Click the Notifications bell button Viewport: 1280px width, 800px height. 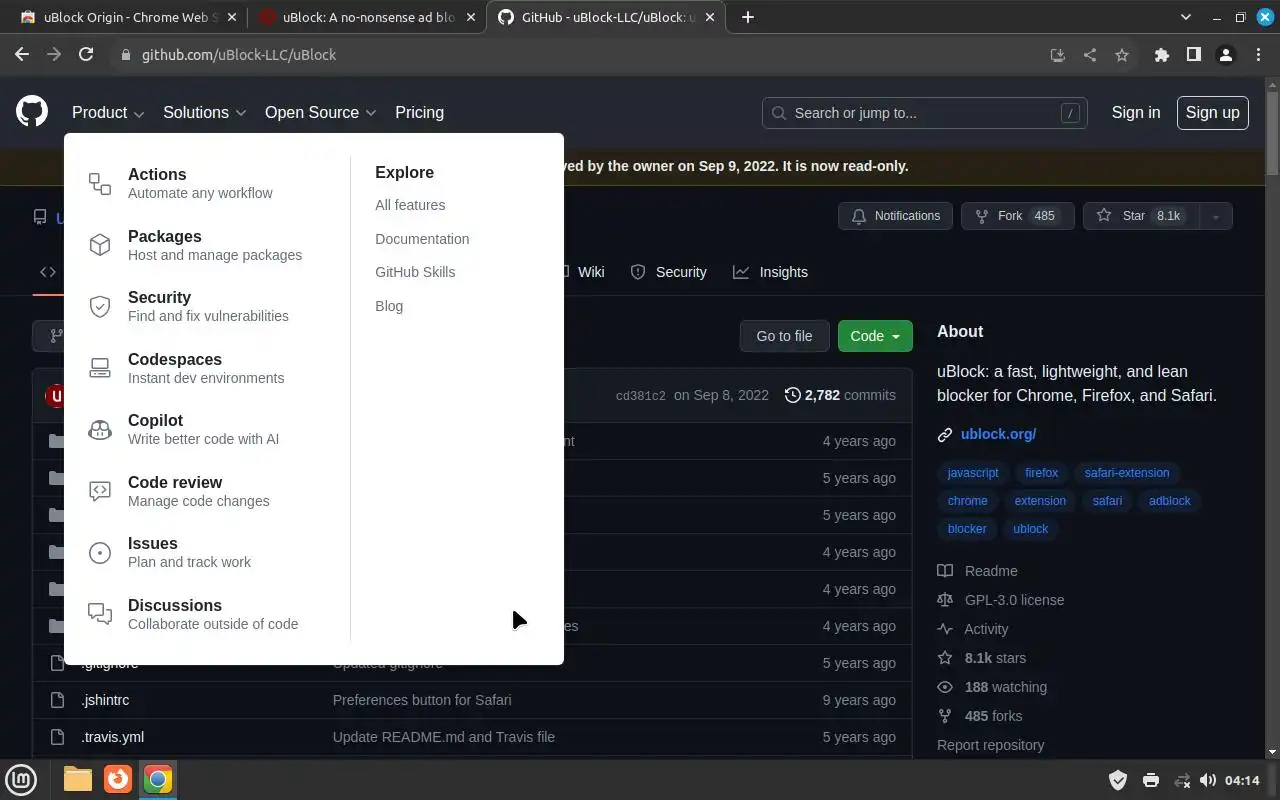click(895, 216)
